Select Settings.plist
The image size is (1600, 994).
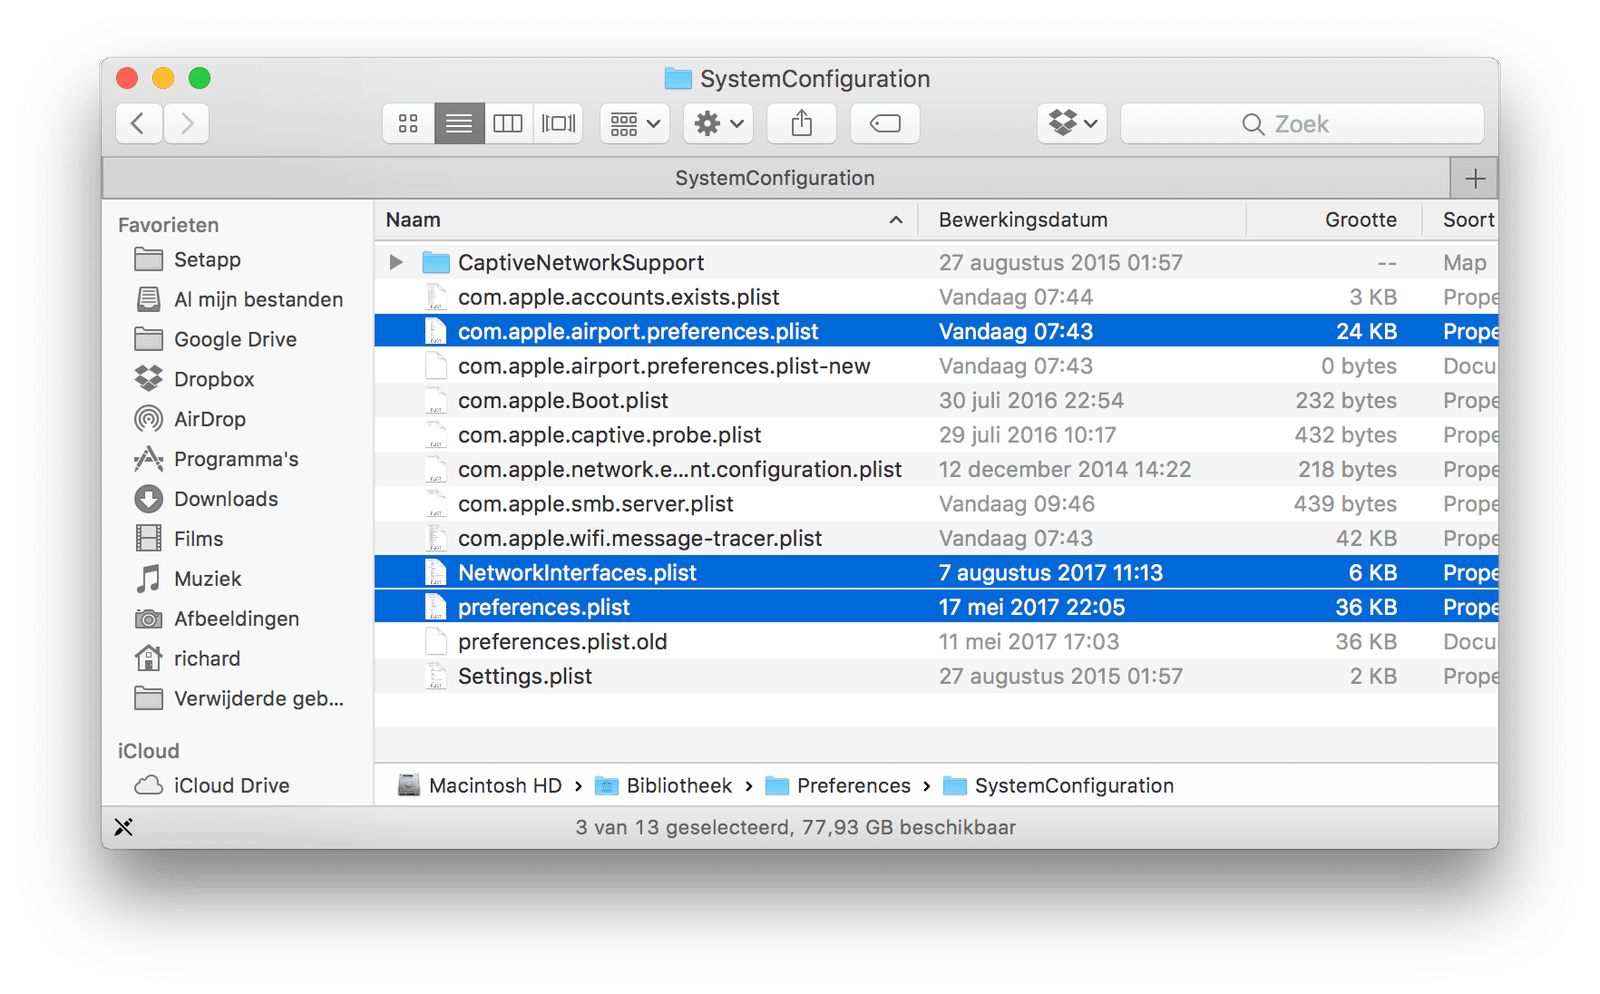pyautogui.click(x=936, y=676)
